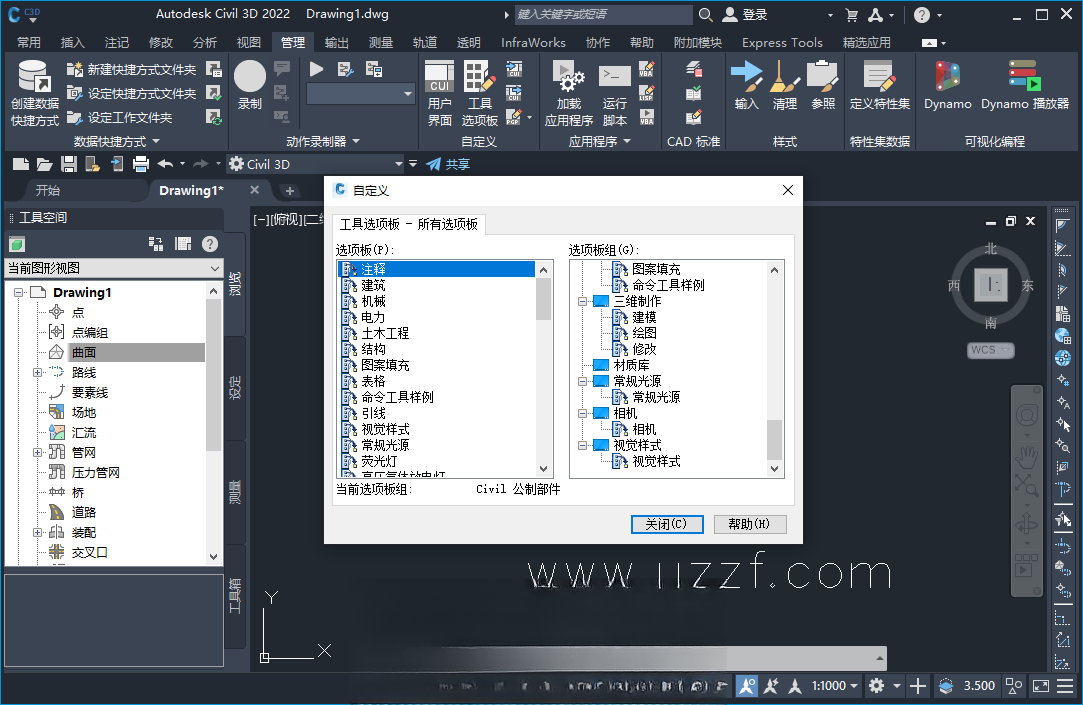Open the InfraWorks ribbon tab

(x=533, y=43)
